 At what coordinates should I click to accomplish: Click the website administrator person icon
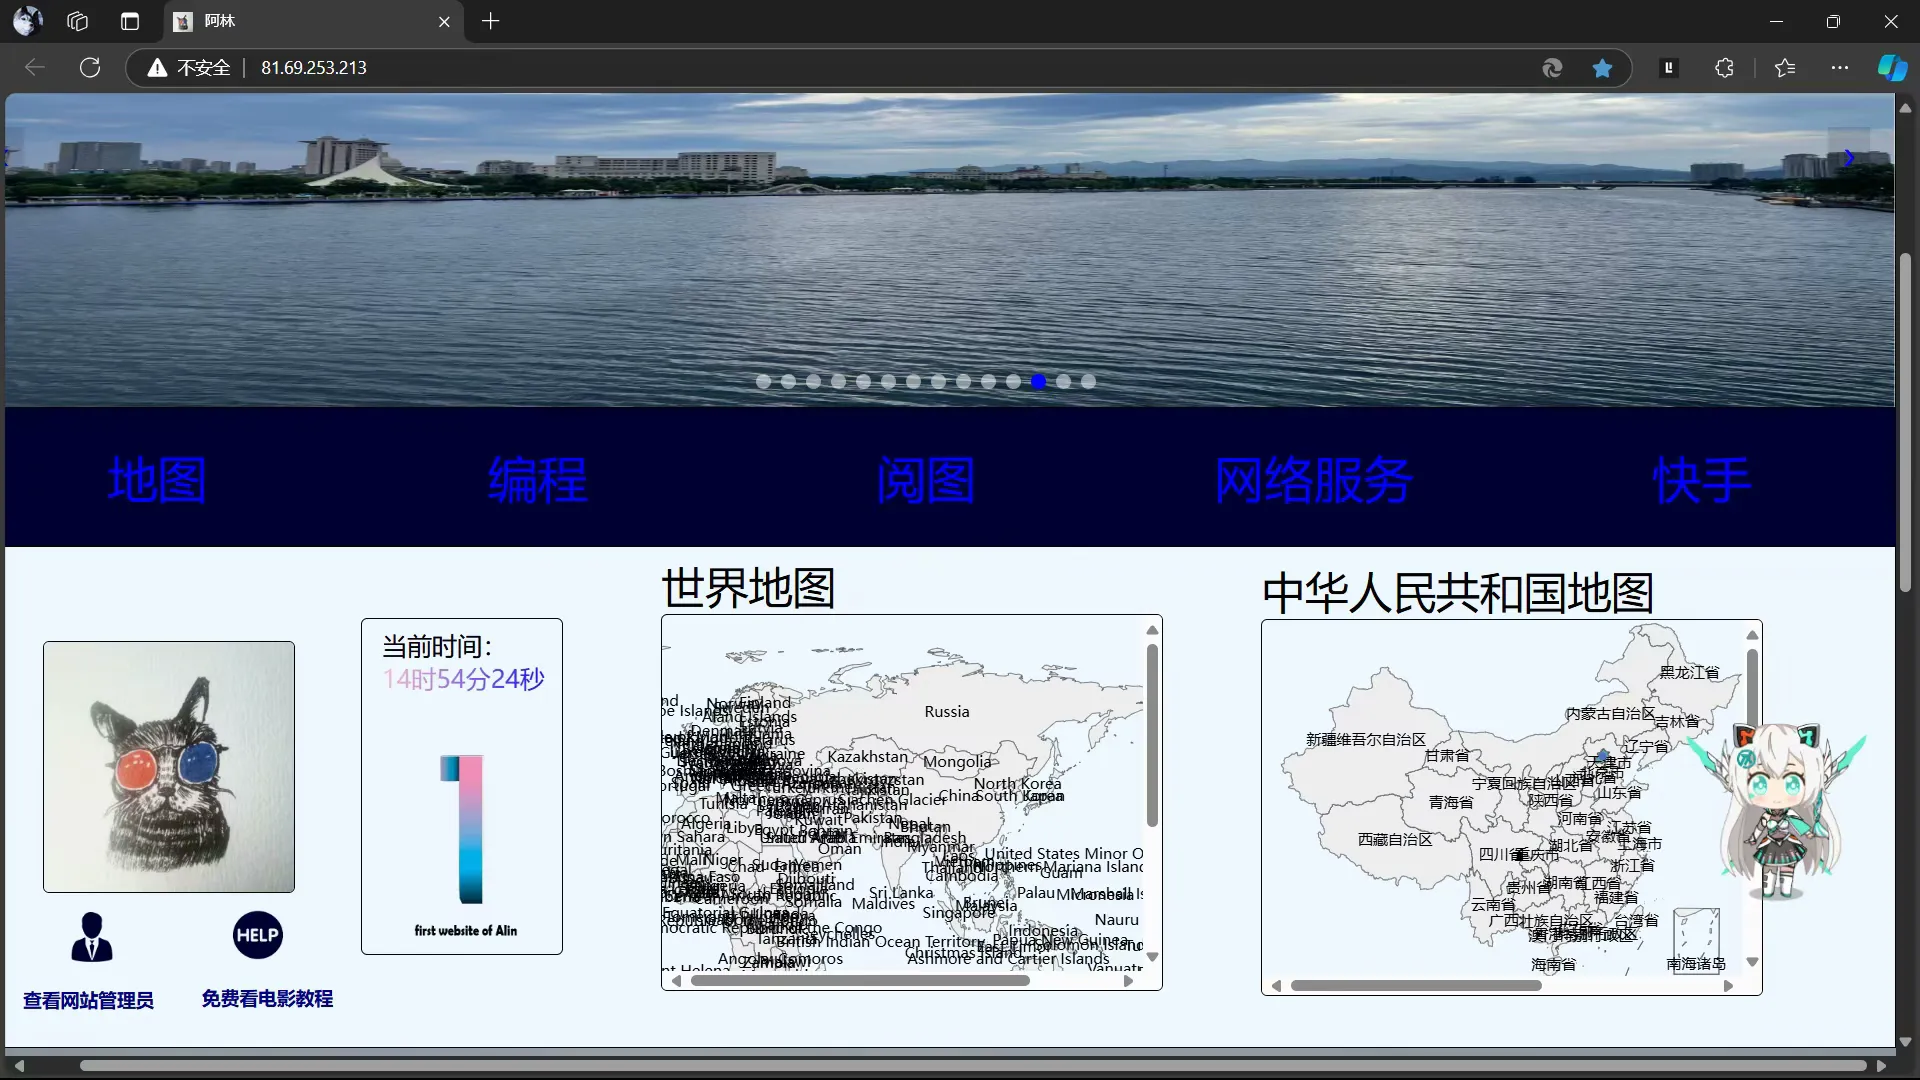tap(91, 937)
